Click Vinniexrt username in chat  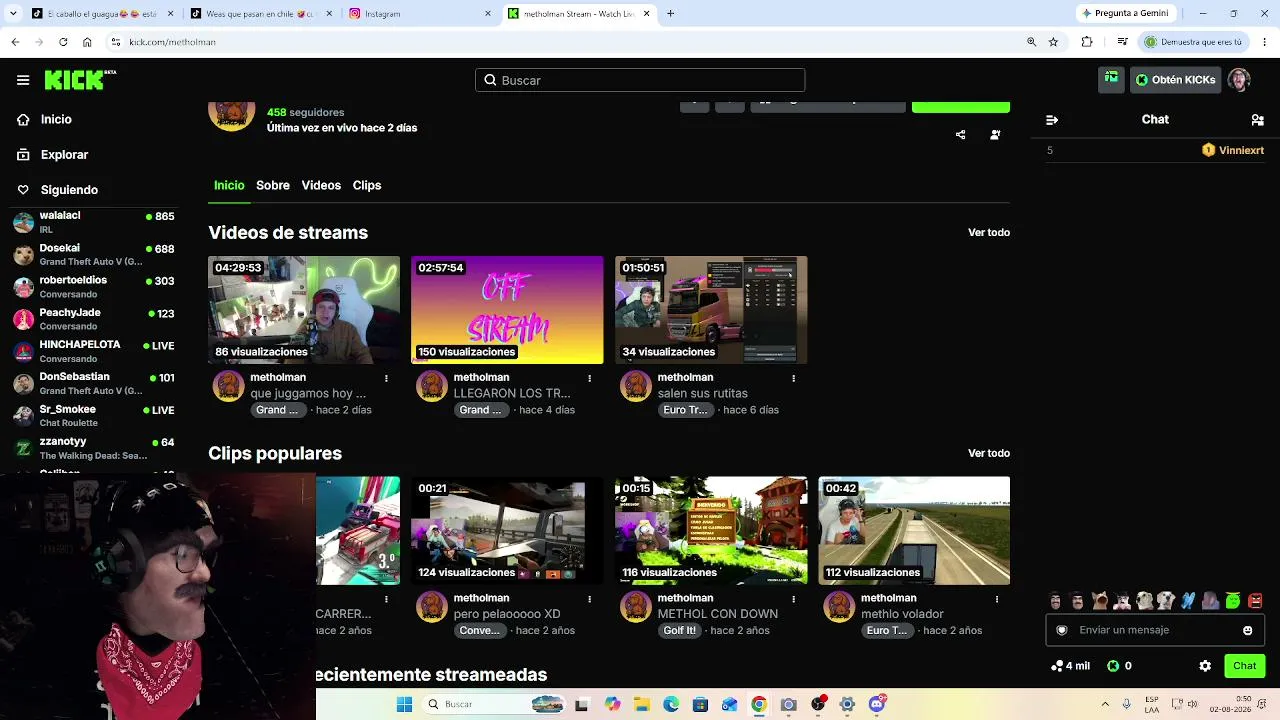coord(1242,150)
